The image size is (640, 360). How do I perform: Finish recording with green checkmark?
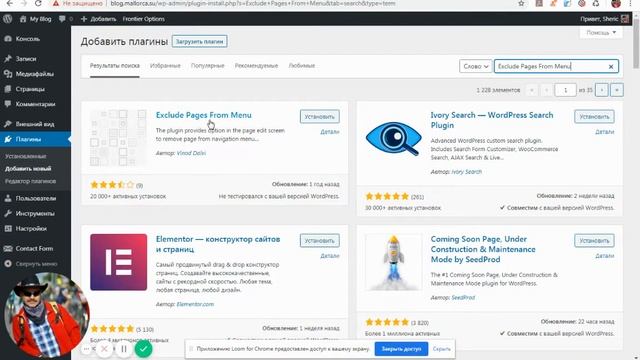point(143,349)
